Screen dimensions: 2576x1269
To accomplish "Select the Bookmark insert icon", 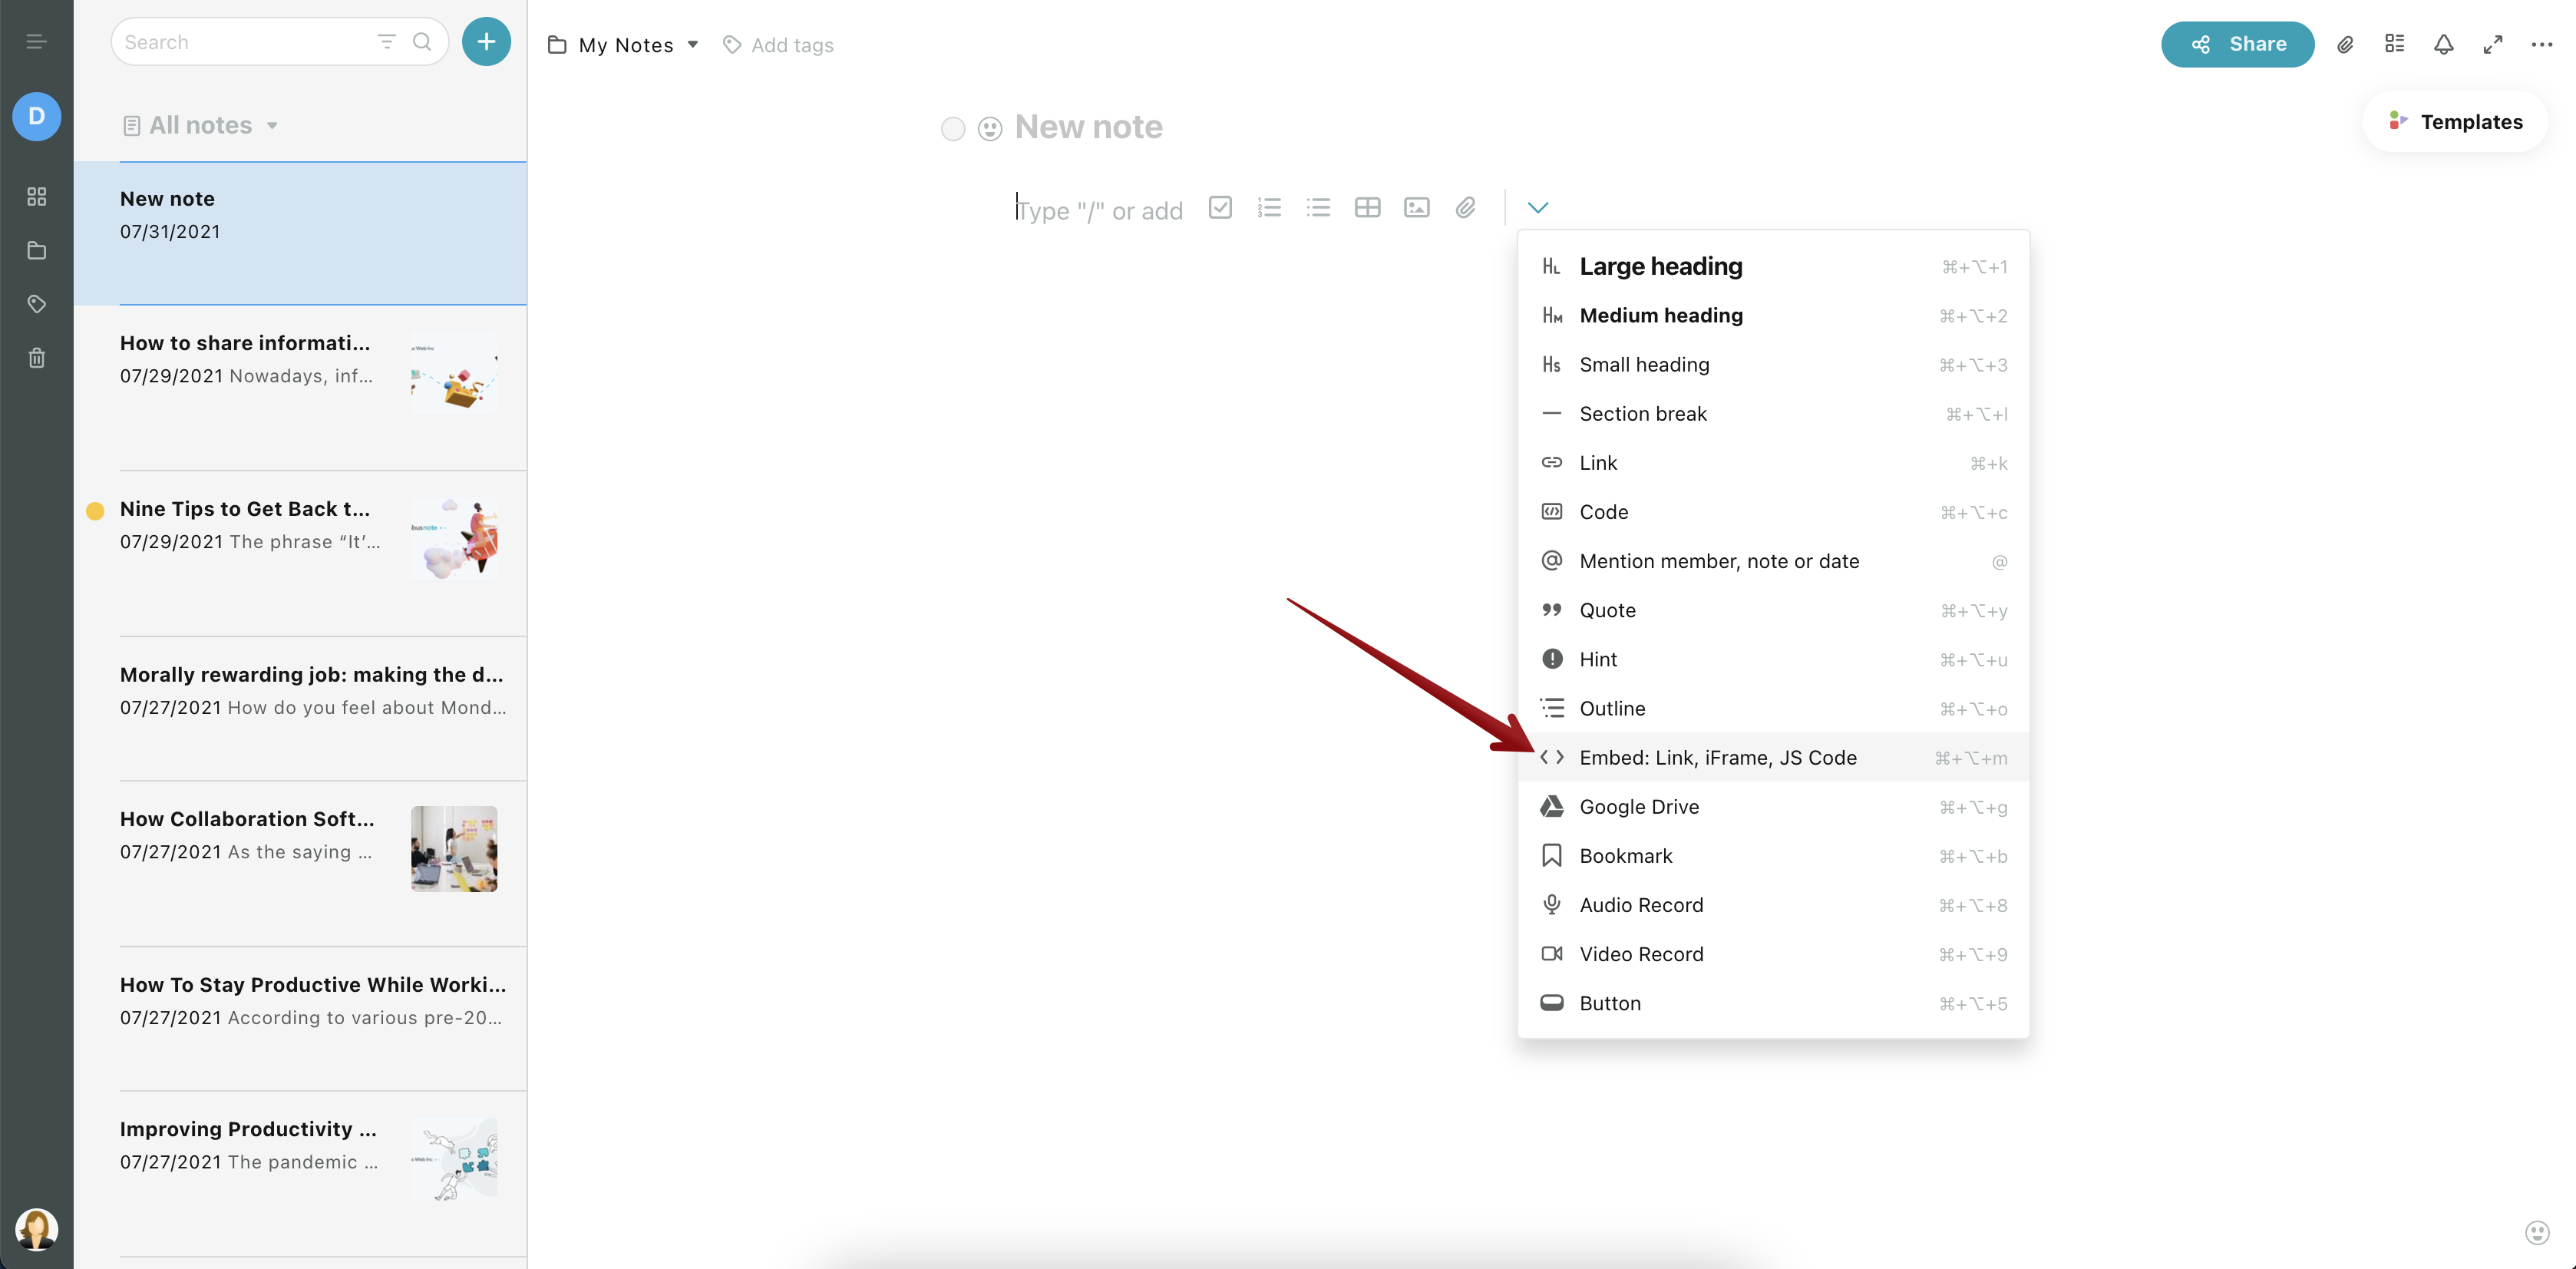I will pos(1549,854).
